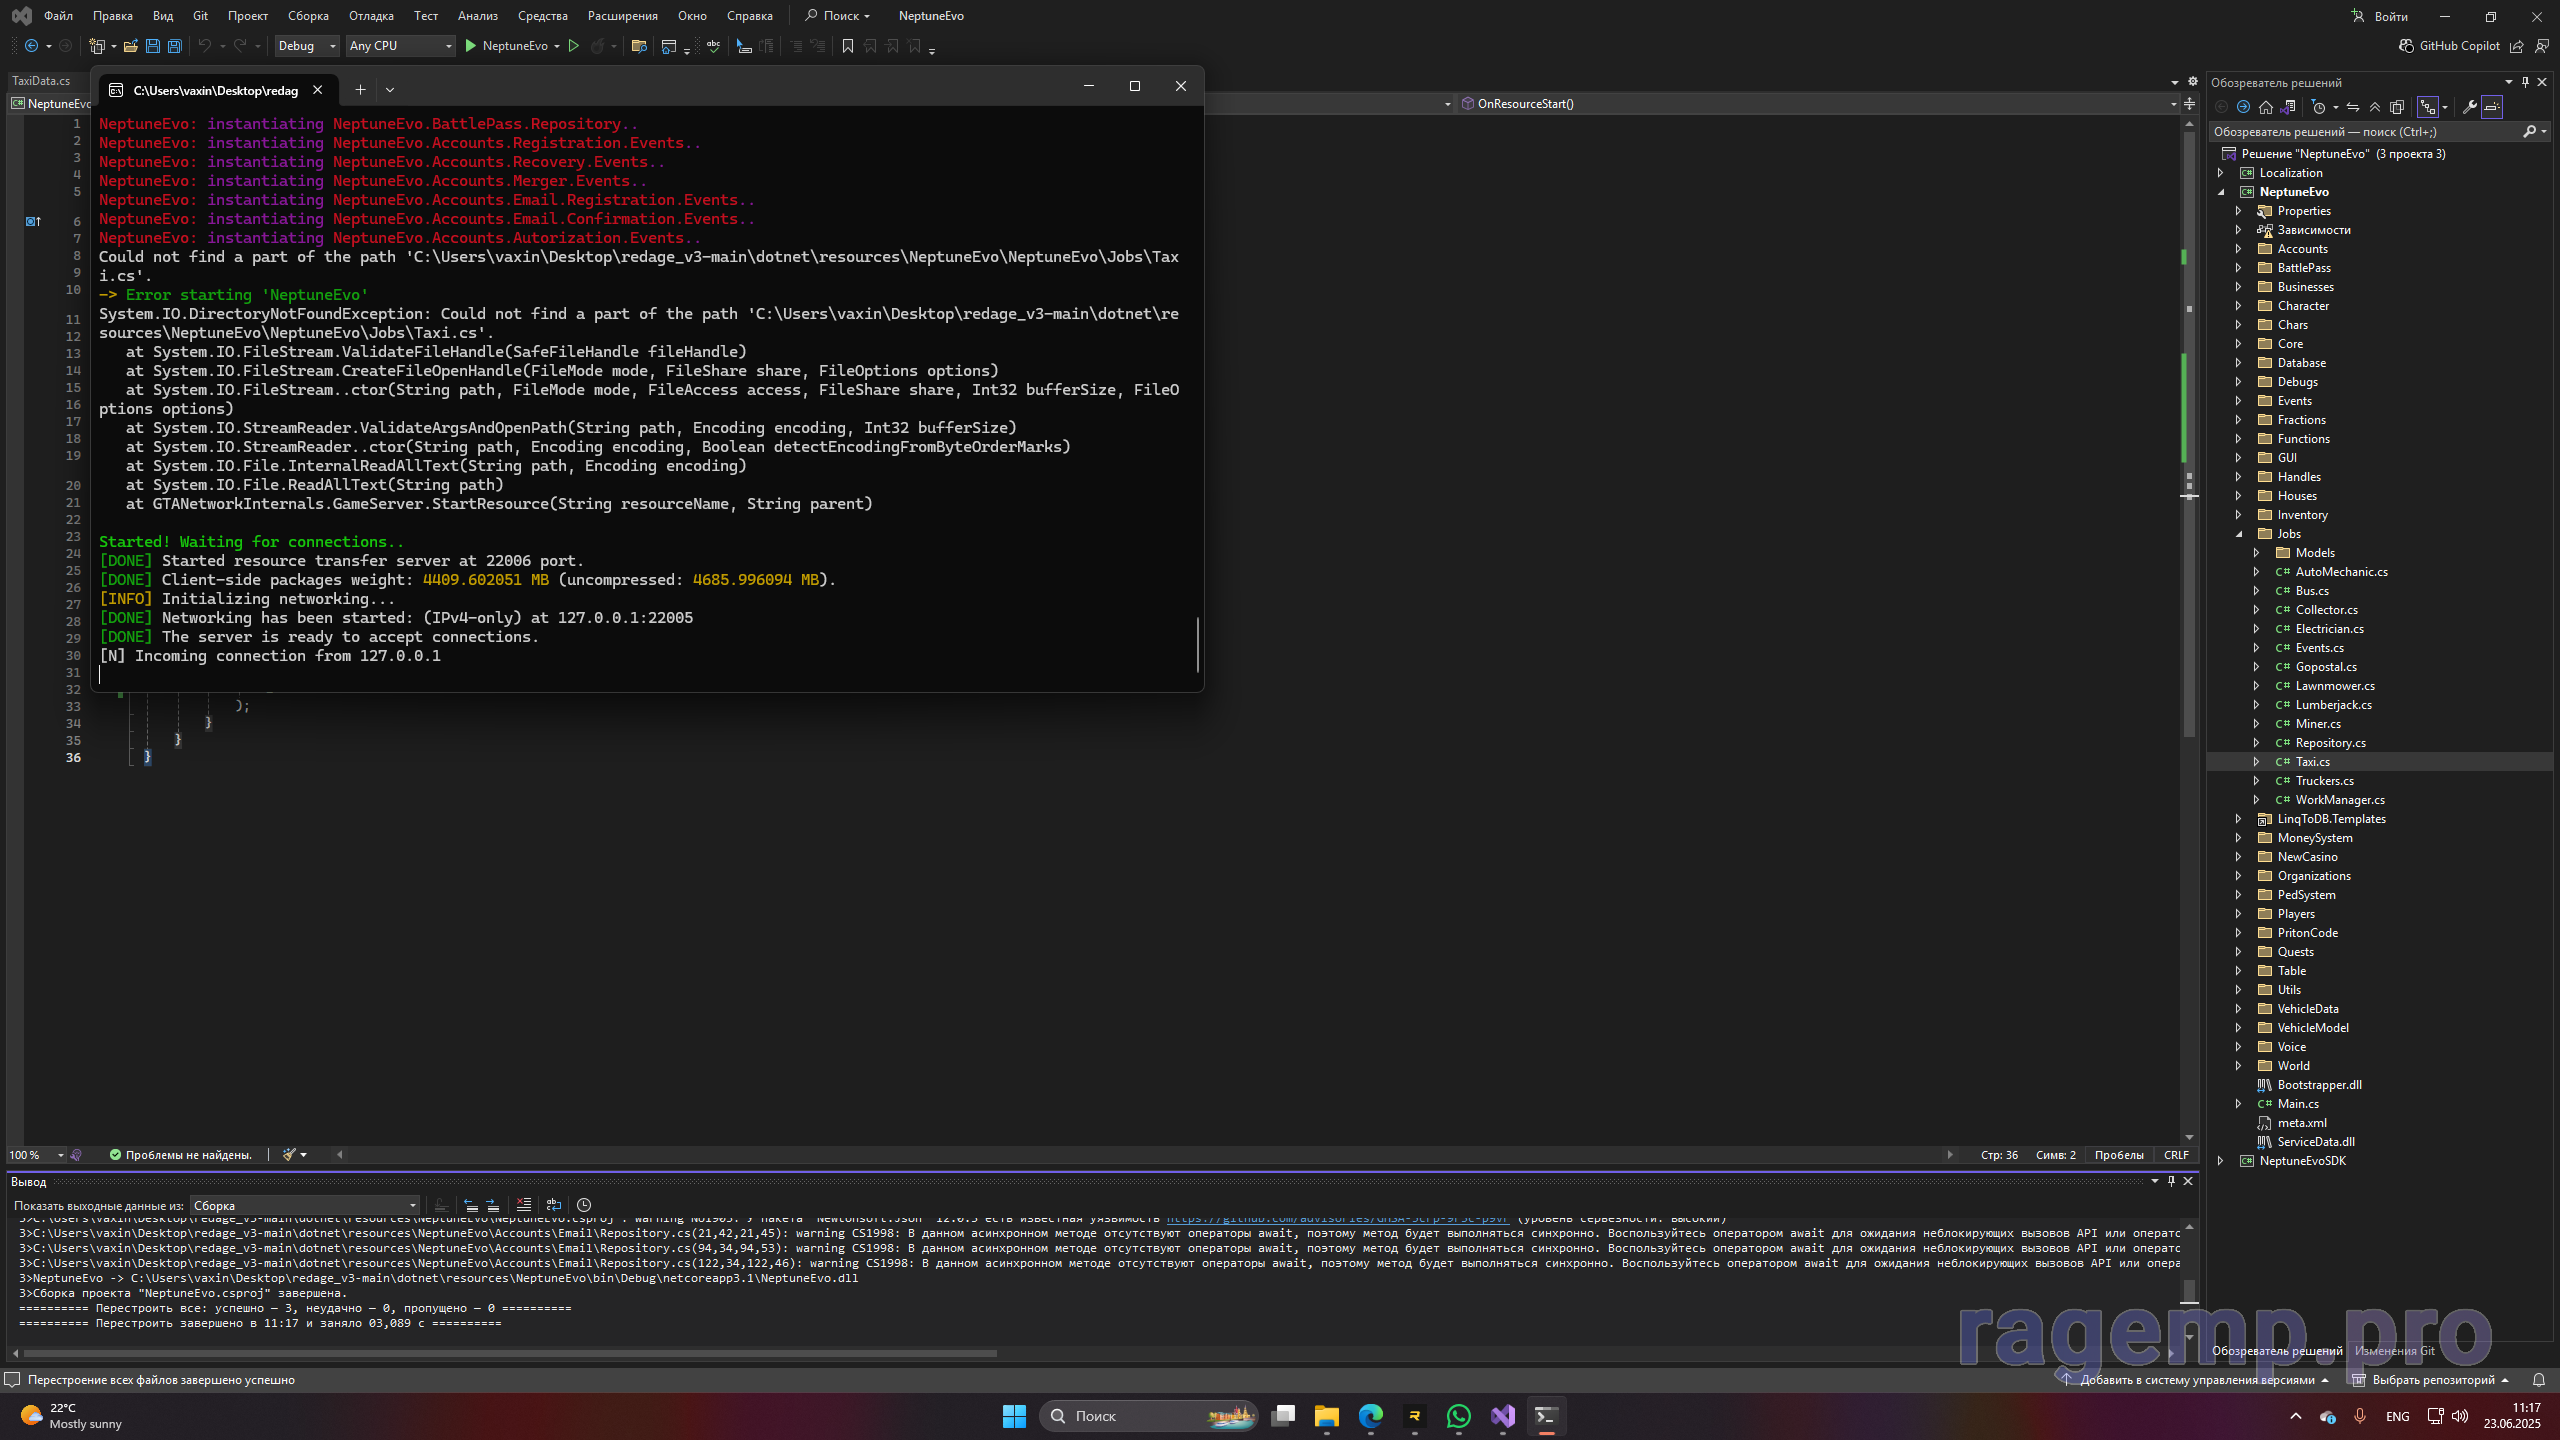Switch to Изменения Git tab
Image resolution: width=2560 pixels, height=1440 pixels.
pyautogui.click(x=2395, y=1351)
